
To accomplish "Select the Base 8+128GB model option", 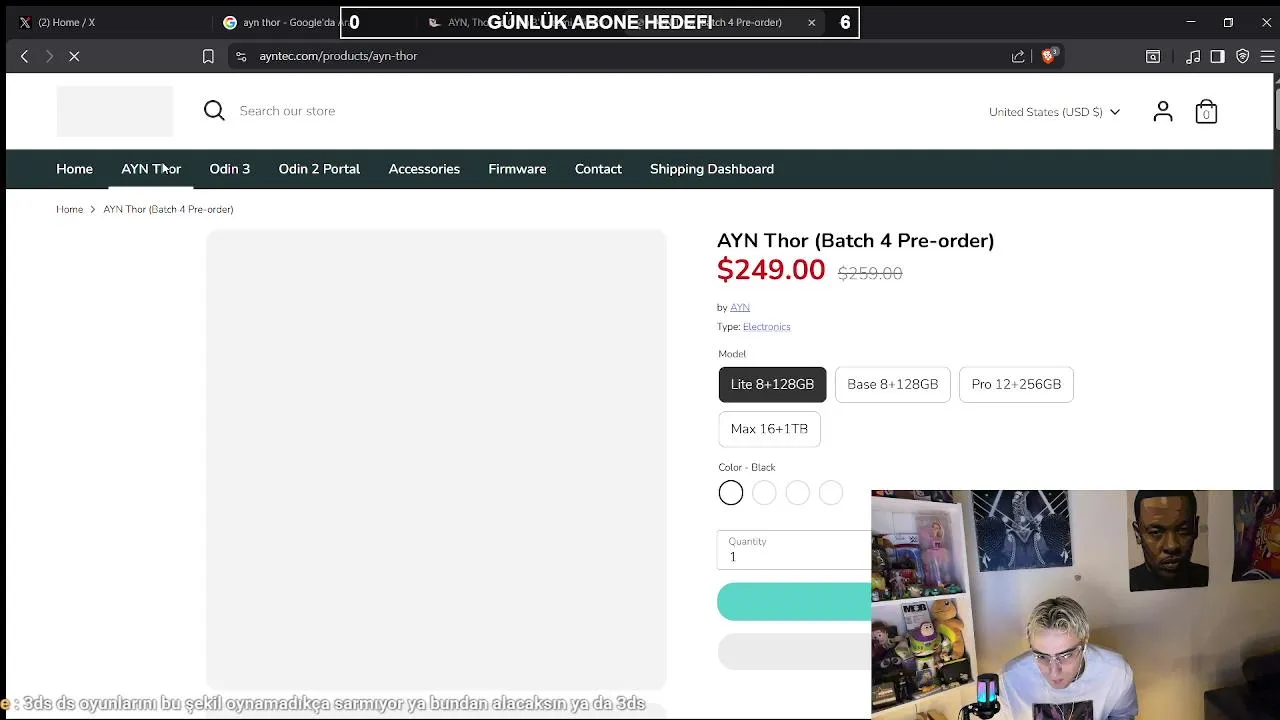I will click(892, 384).
